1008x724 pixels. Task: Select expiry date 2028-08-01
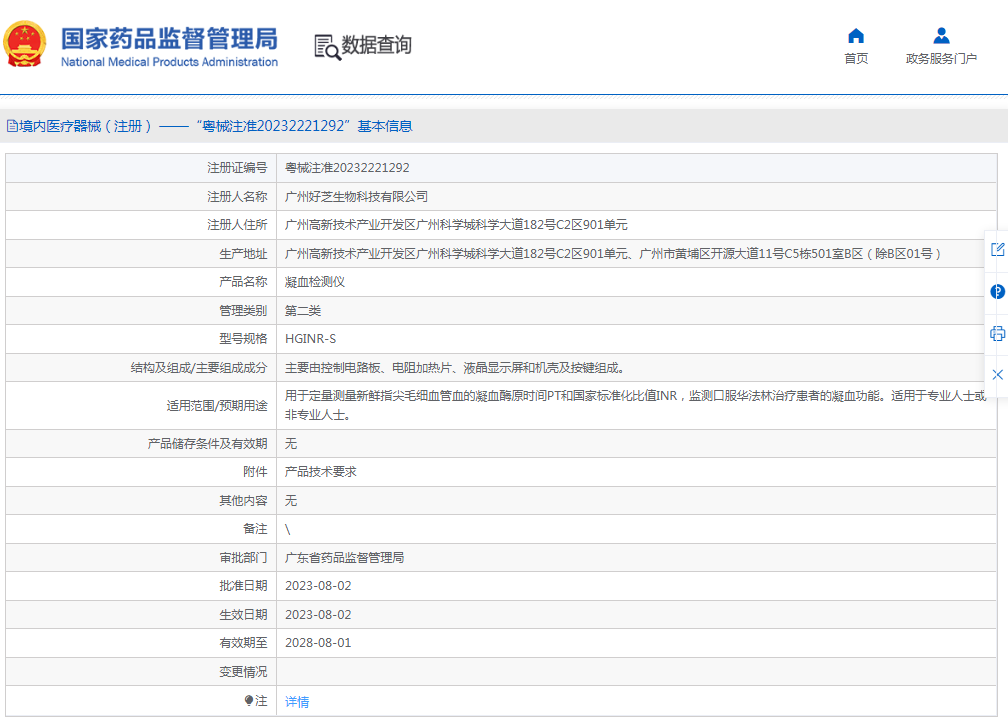318,643
